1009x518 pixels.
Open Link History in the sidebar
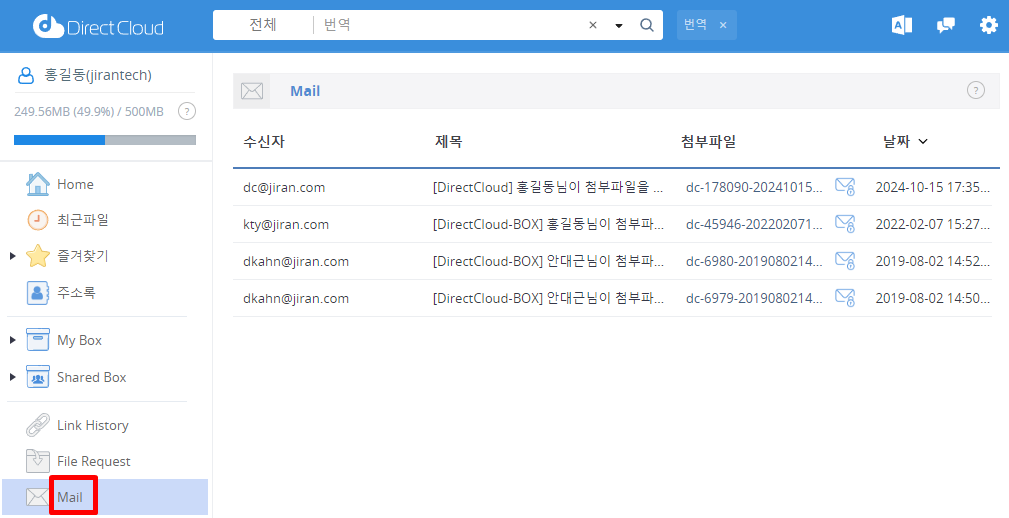pyautogui.click(x=92, y=425)
